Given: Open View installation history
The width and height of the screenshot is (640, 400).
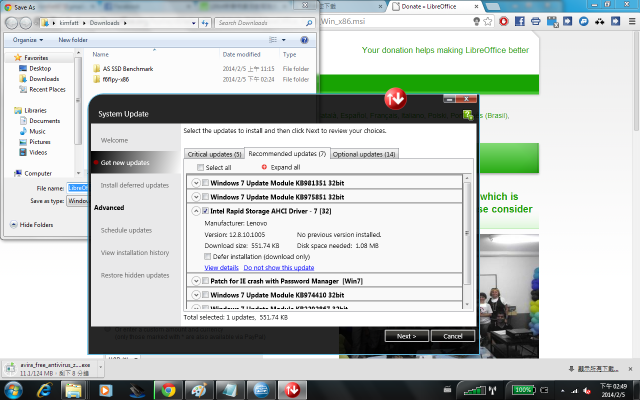Looking at the screenshot, I should pos(135,253).
